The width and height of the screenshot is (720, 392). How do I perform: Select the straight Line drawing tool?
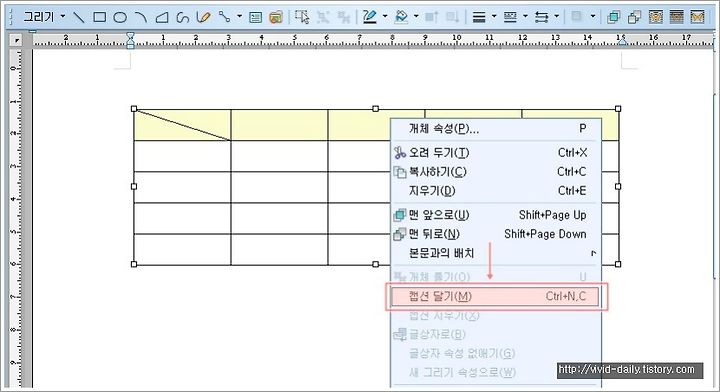(79, 17)
